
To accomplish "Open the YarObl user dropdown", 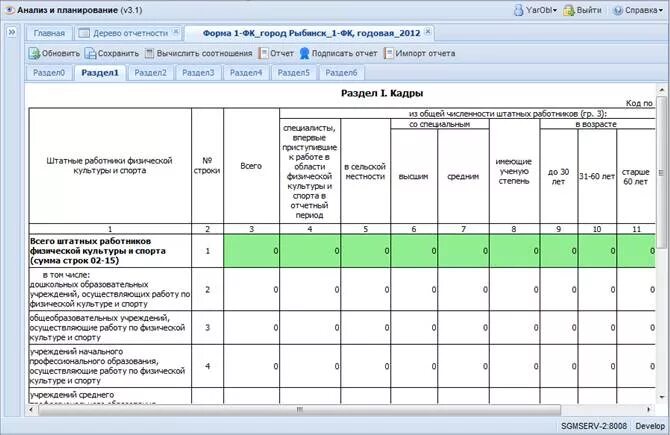I will 555,10.
